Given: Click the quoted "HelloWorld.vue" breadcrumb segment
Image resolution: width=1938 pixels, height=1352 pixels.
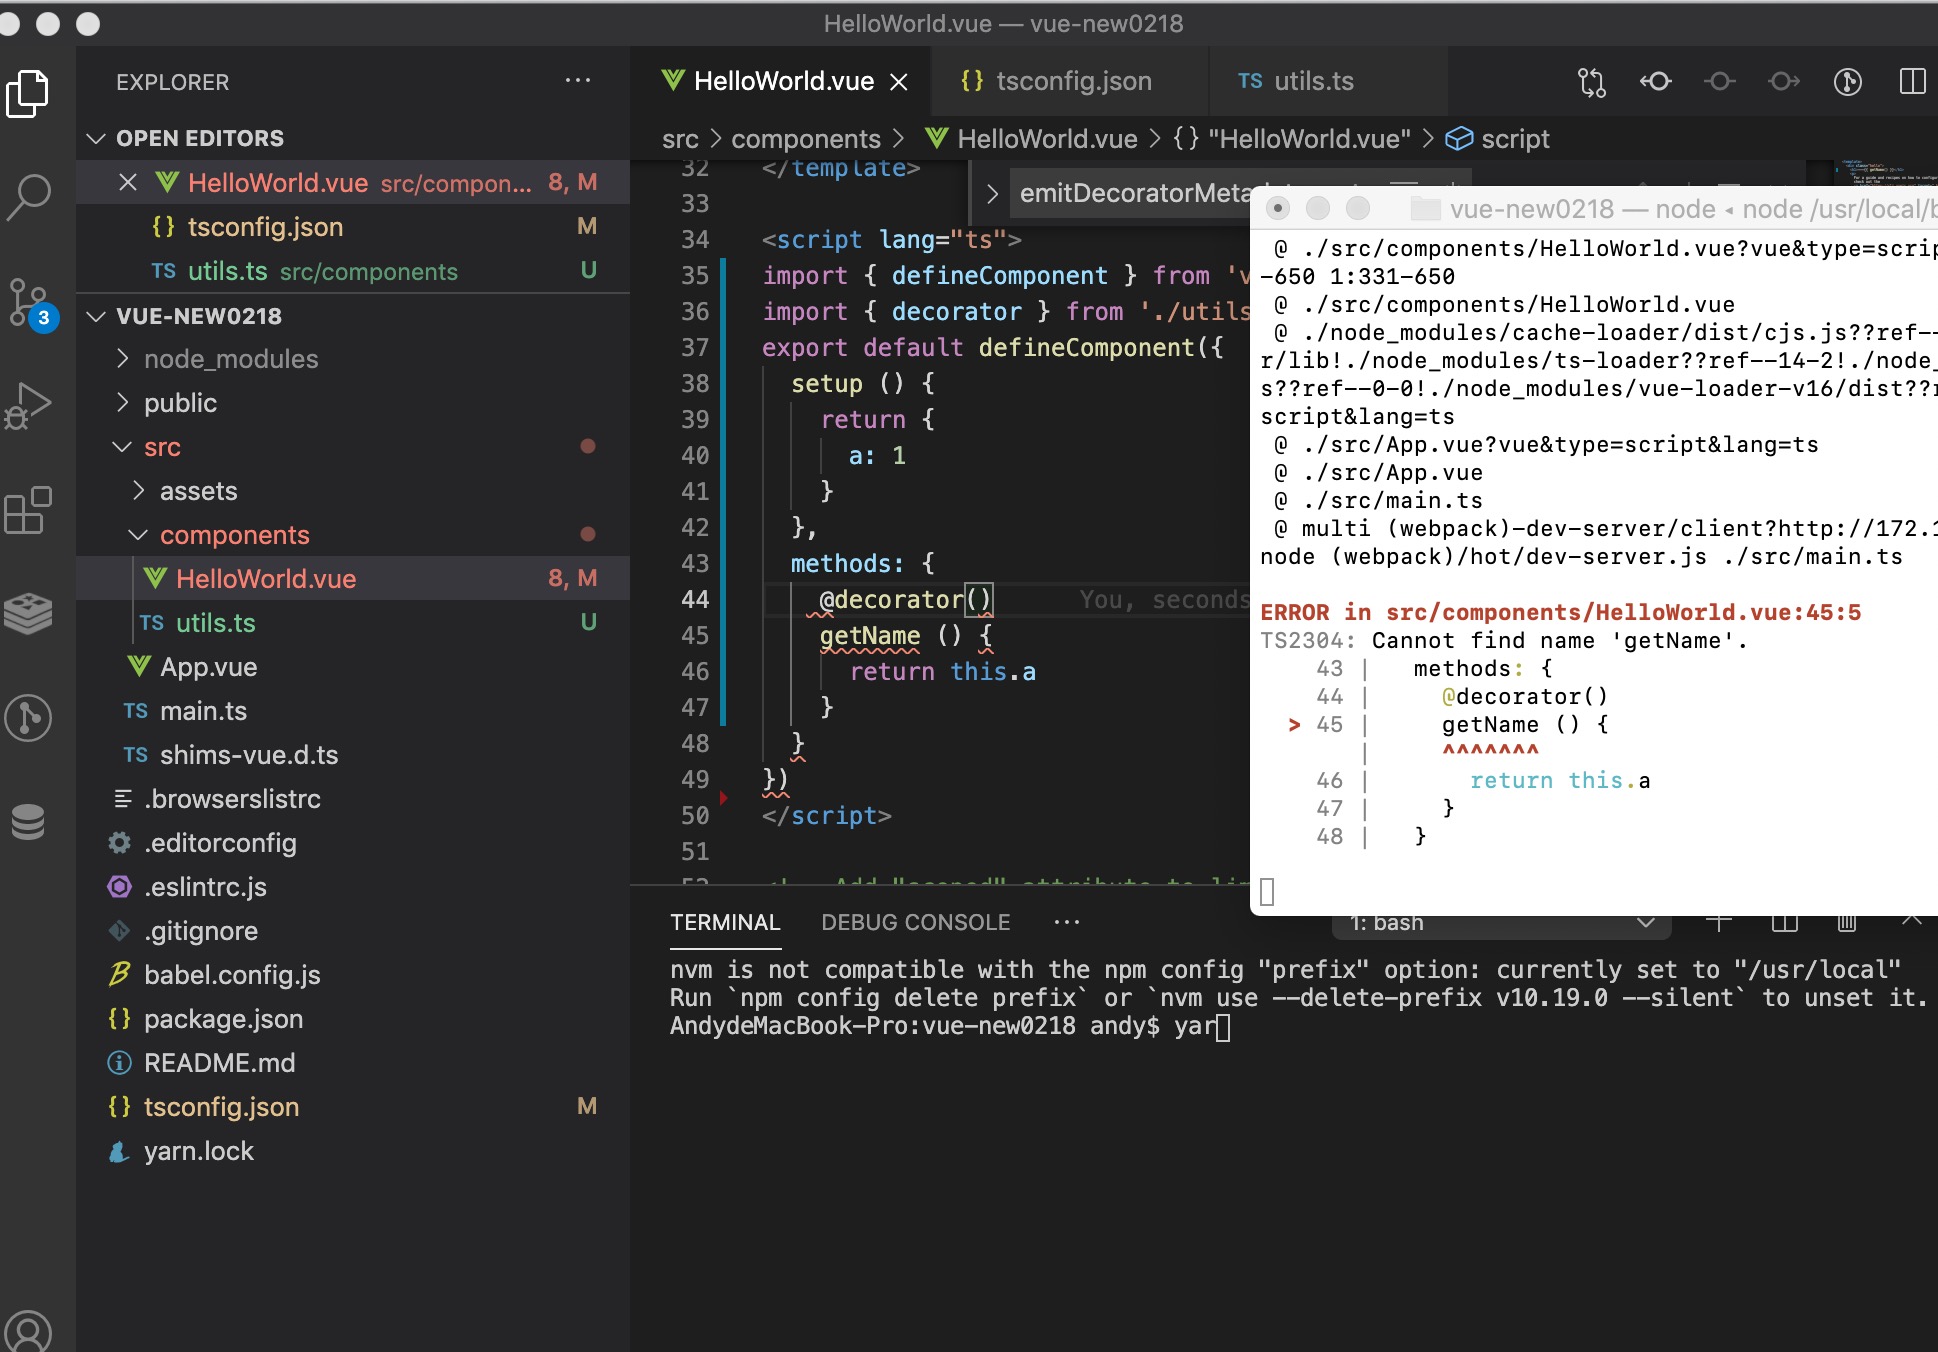Looking at the screenshot, I should 1309,139.
